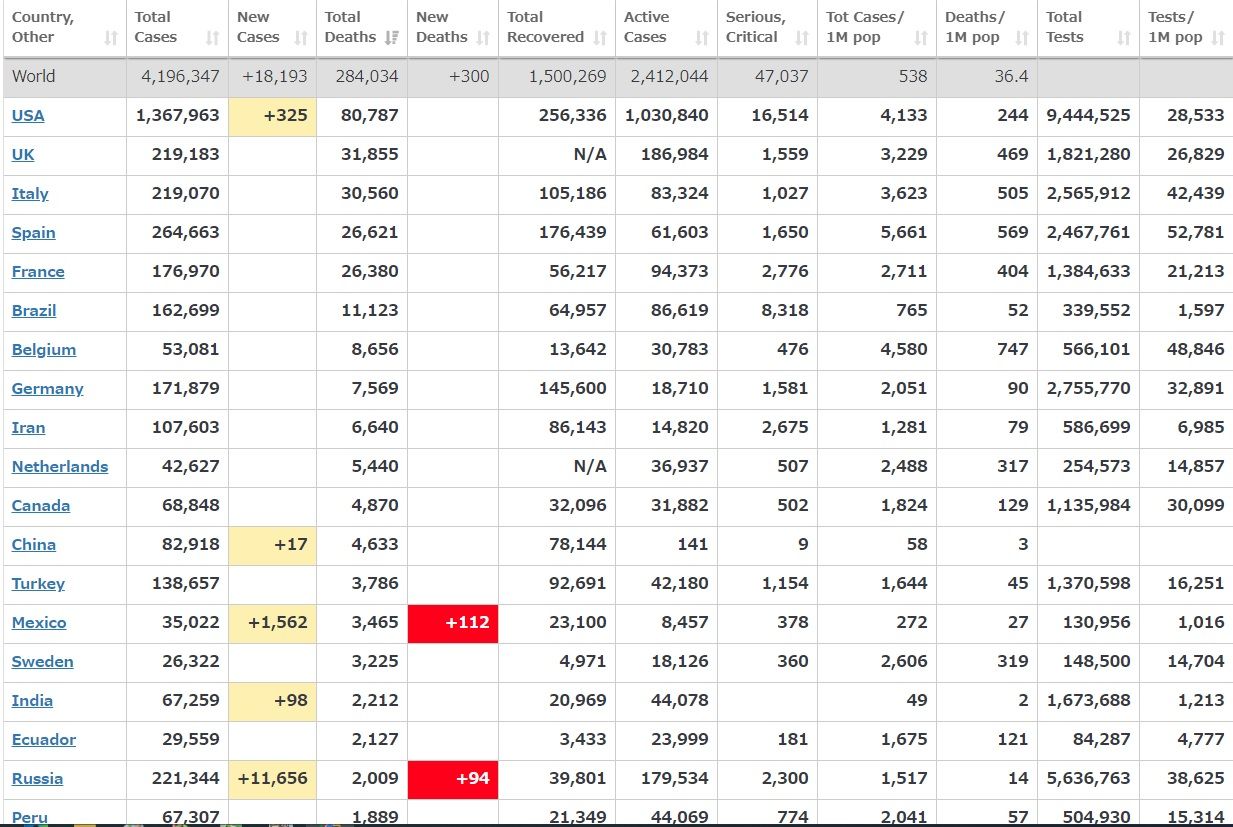Select Russia's yellow +11,656 new cases cell
Screen dimensions: 1233x827
(272, 778)
